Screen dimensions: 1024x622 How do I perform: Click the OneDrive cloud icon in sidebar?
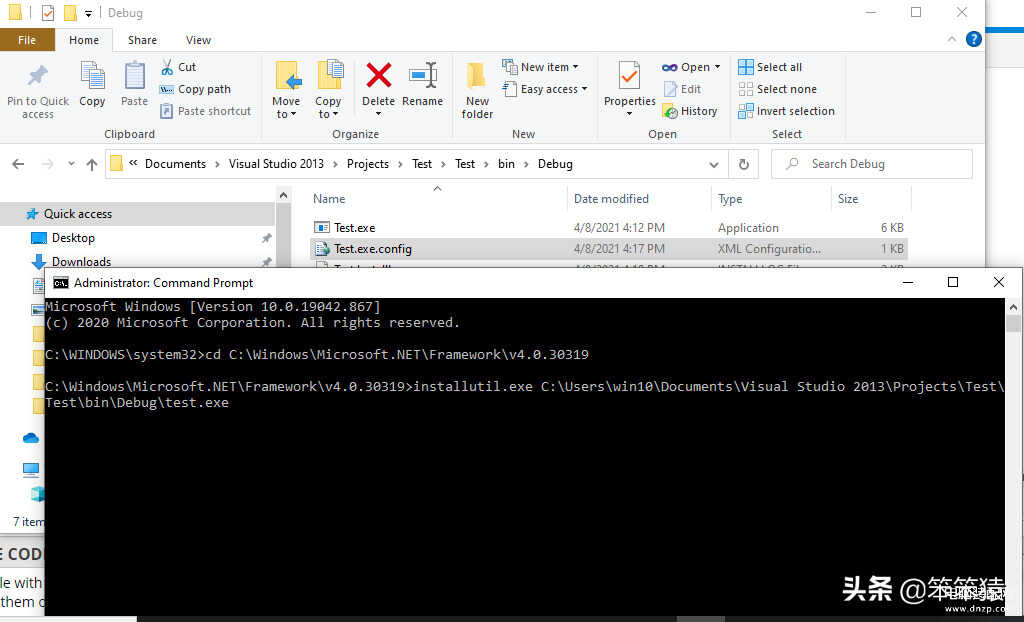(x=31, y=438)
